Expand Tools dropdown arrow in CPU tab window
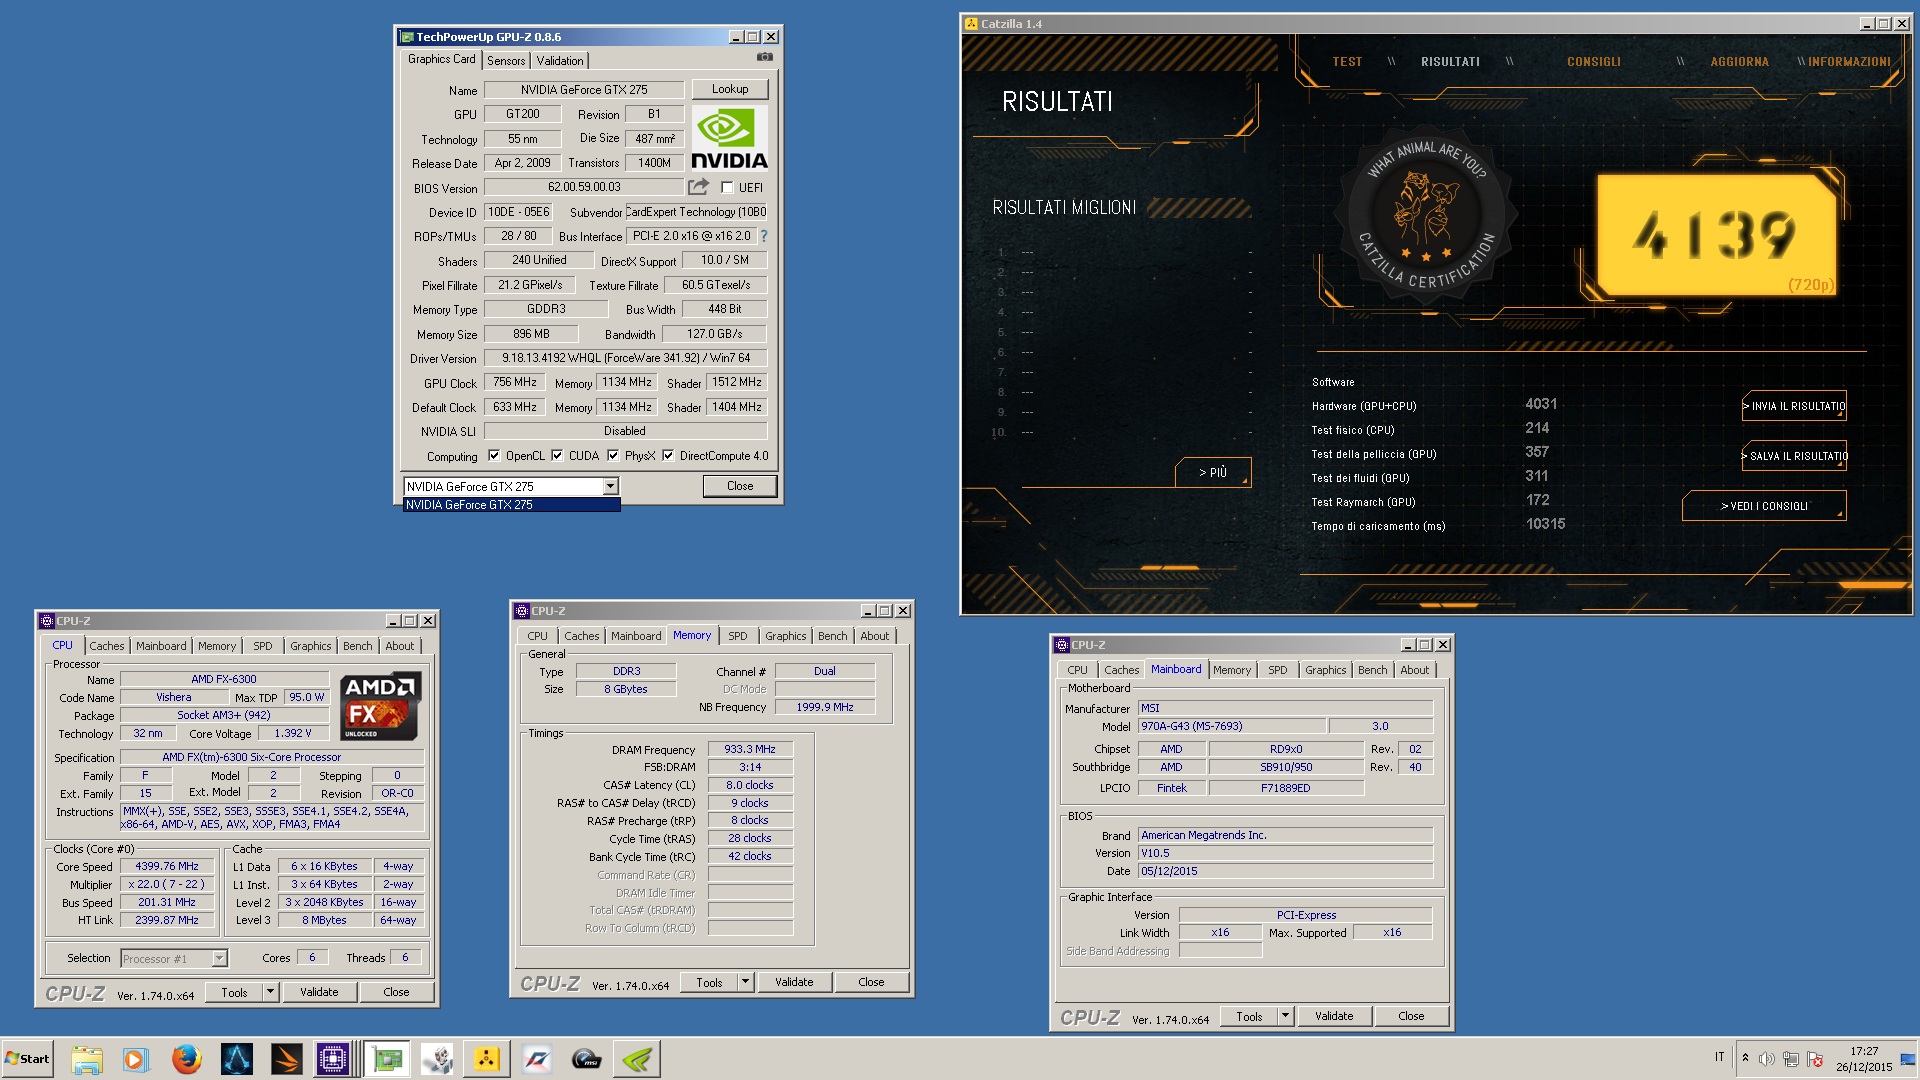The image size is (1920, 1080). [x=270, y=992]
